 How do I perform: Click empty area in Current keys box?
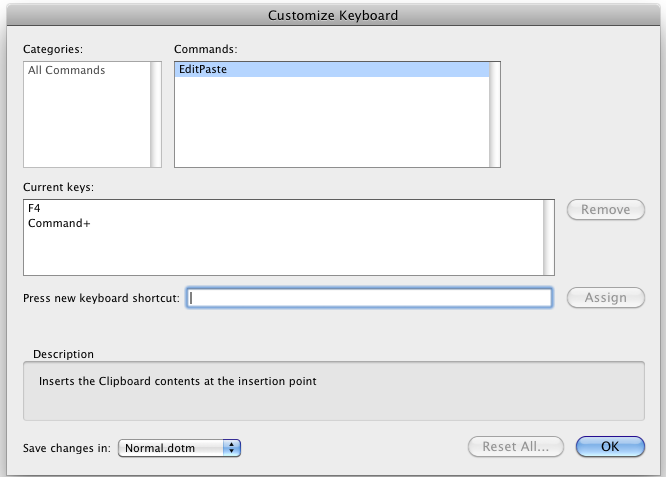[284, 253]
